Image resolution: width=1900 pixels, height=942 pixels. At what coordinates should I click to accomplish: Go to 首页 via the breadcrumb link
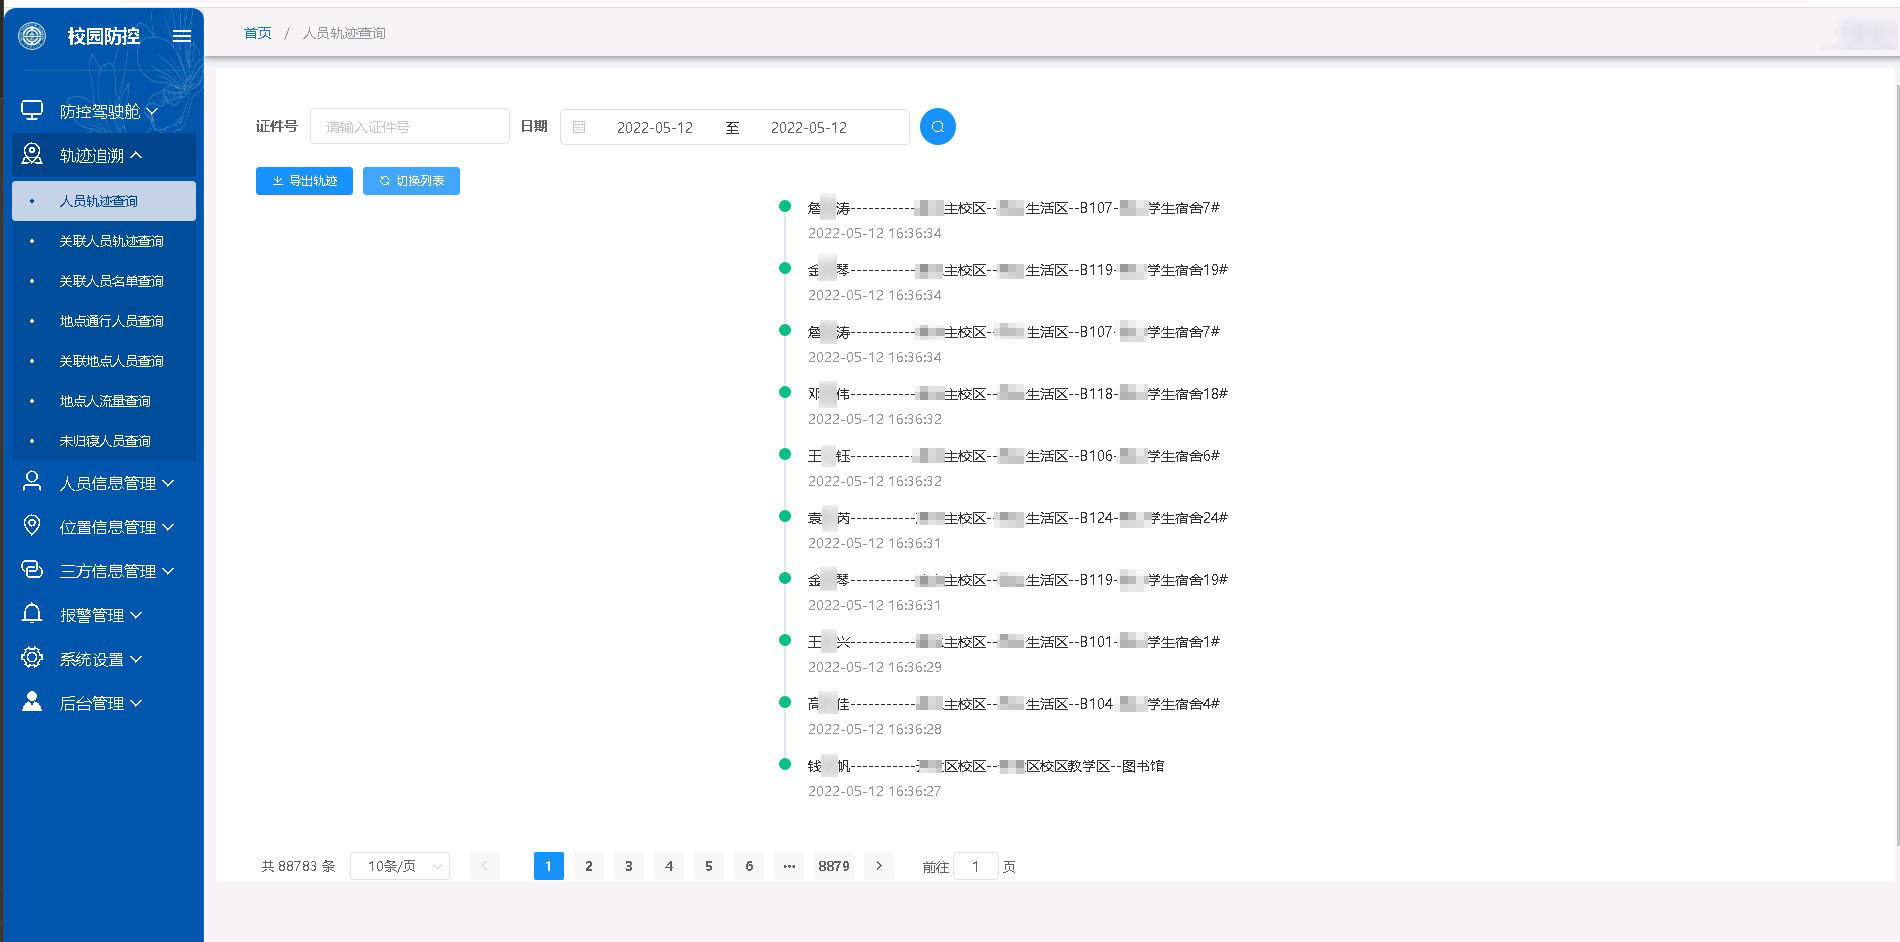257,33
